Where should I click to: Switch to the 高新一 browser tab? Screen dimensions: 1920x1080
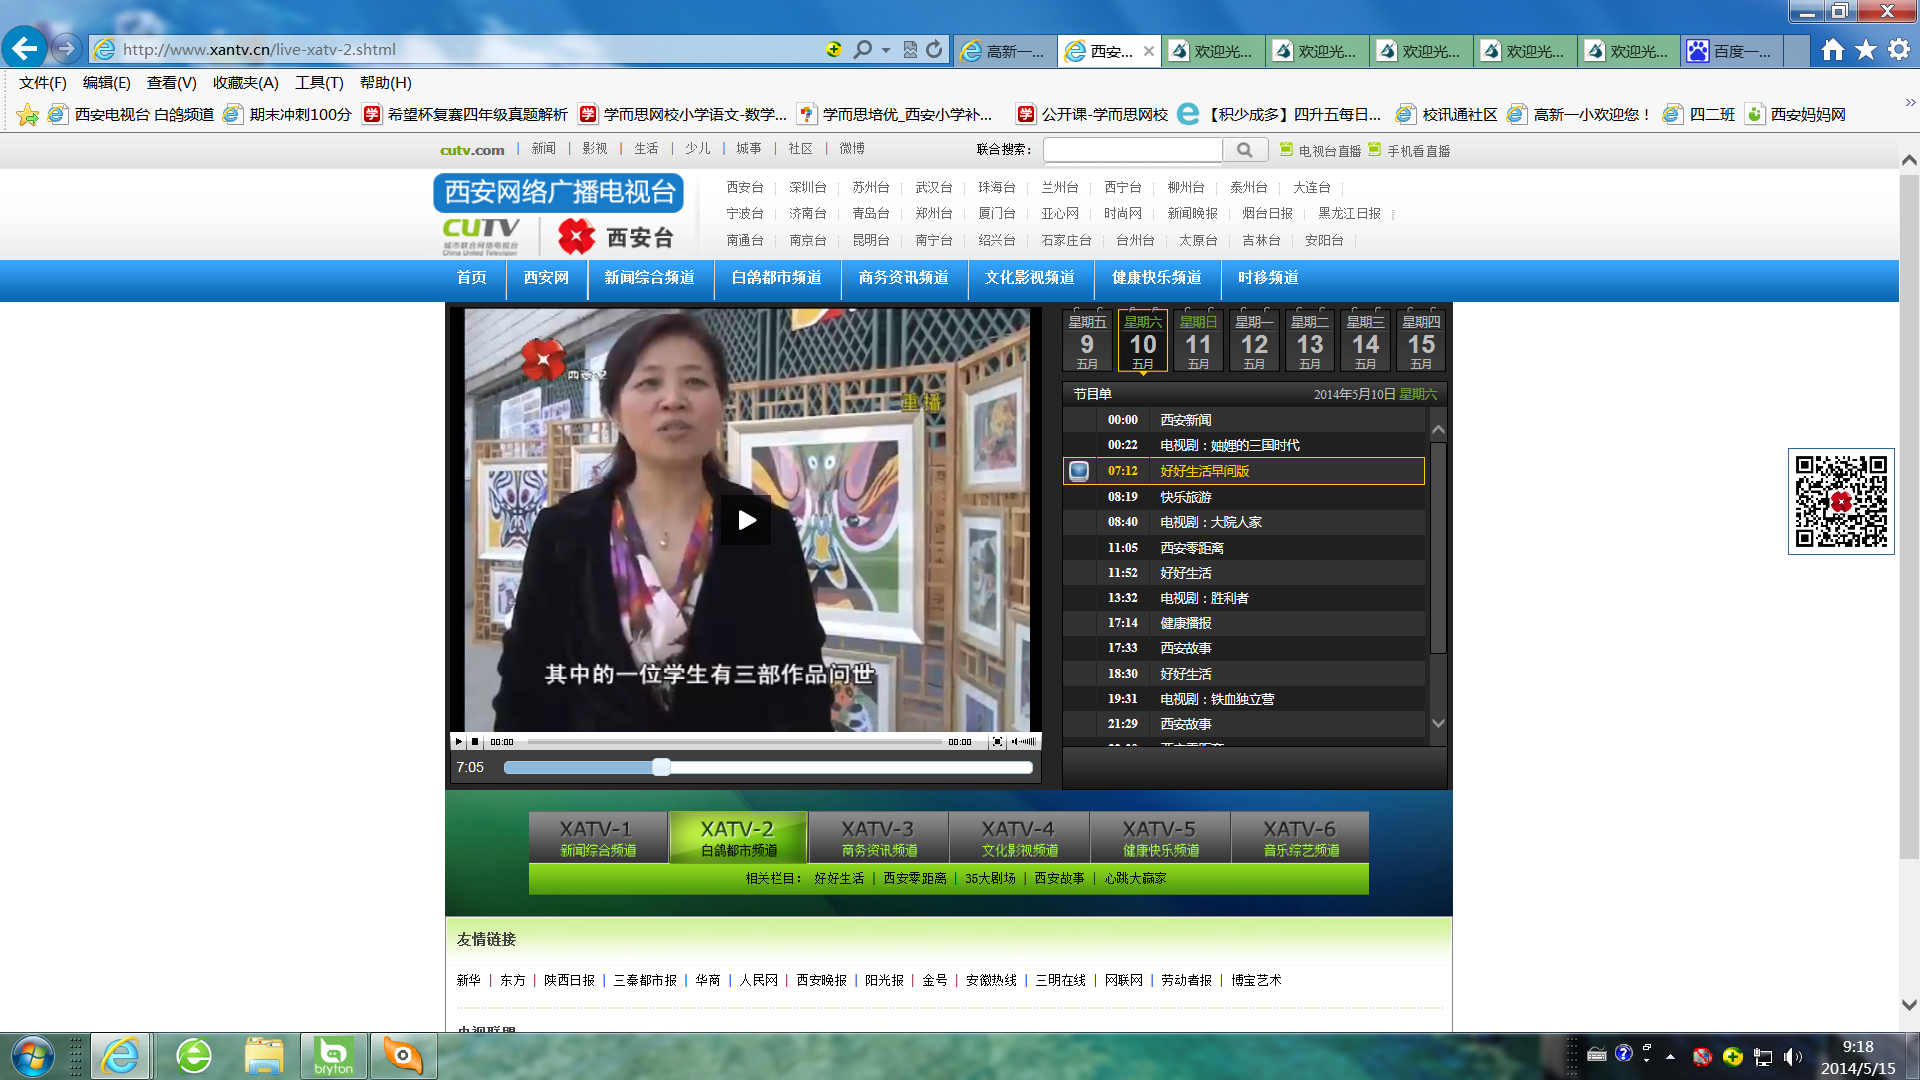coord(1004,51)
